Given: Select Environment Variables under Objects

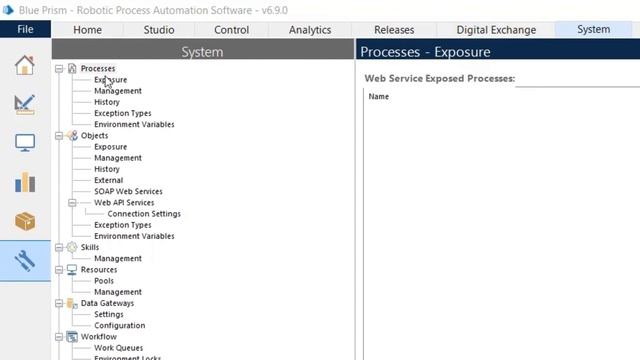Looking at the screenshot, I should 134,236.
